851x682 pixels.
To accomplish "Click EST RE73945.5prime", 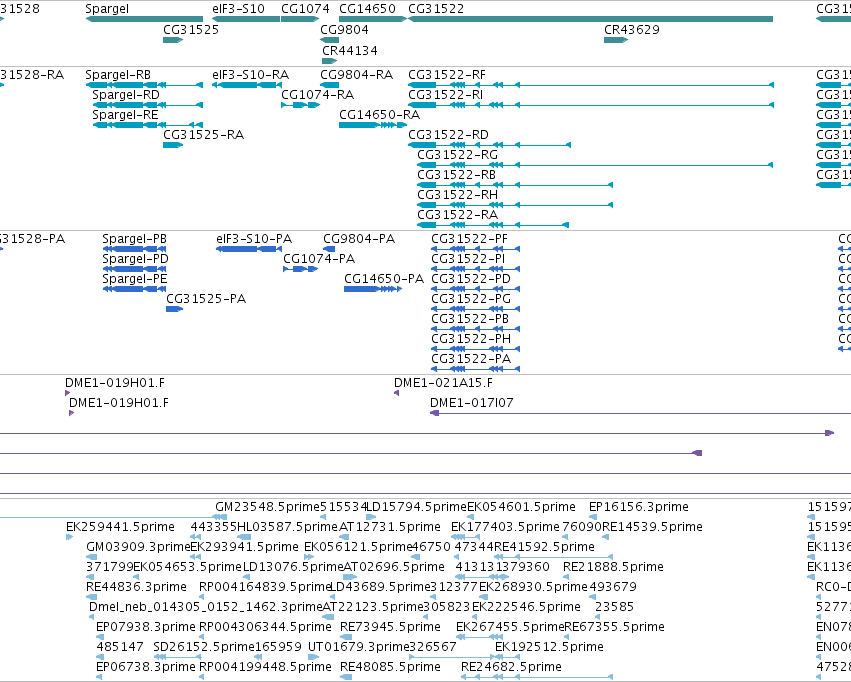I will (x=390, y=627).
